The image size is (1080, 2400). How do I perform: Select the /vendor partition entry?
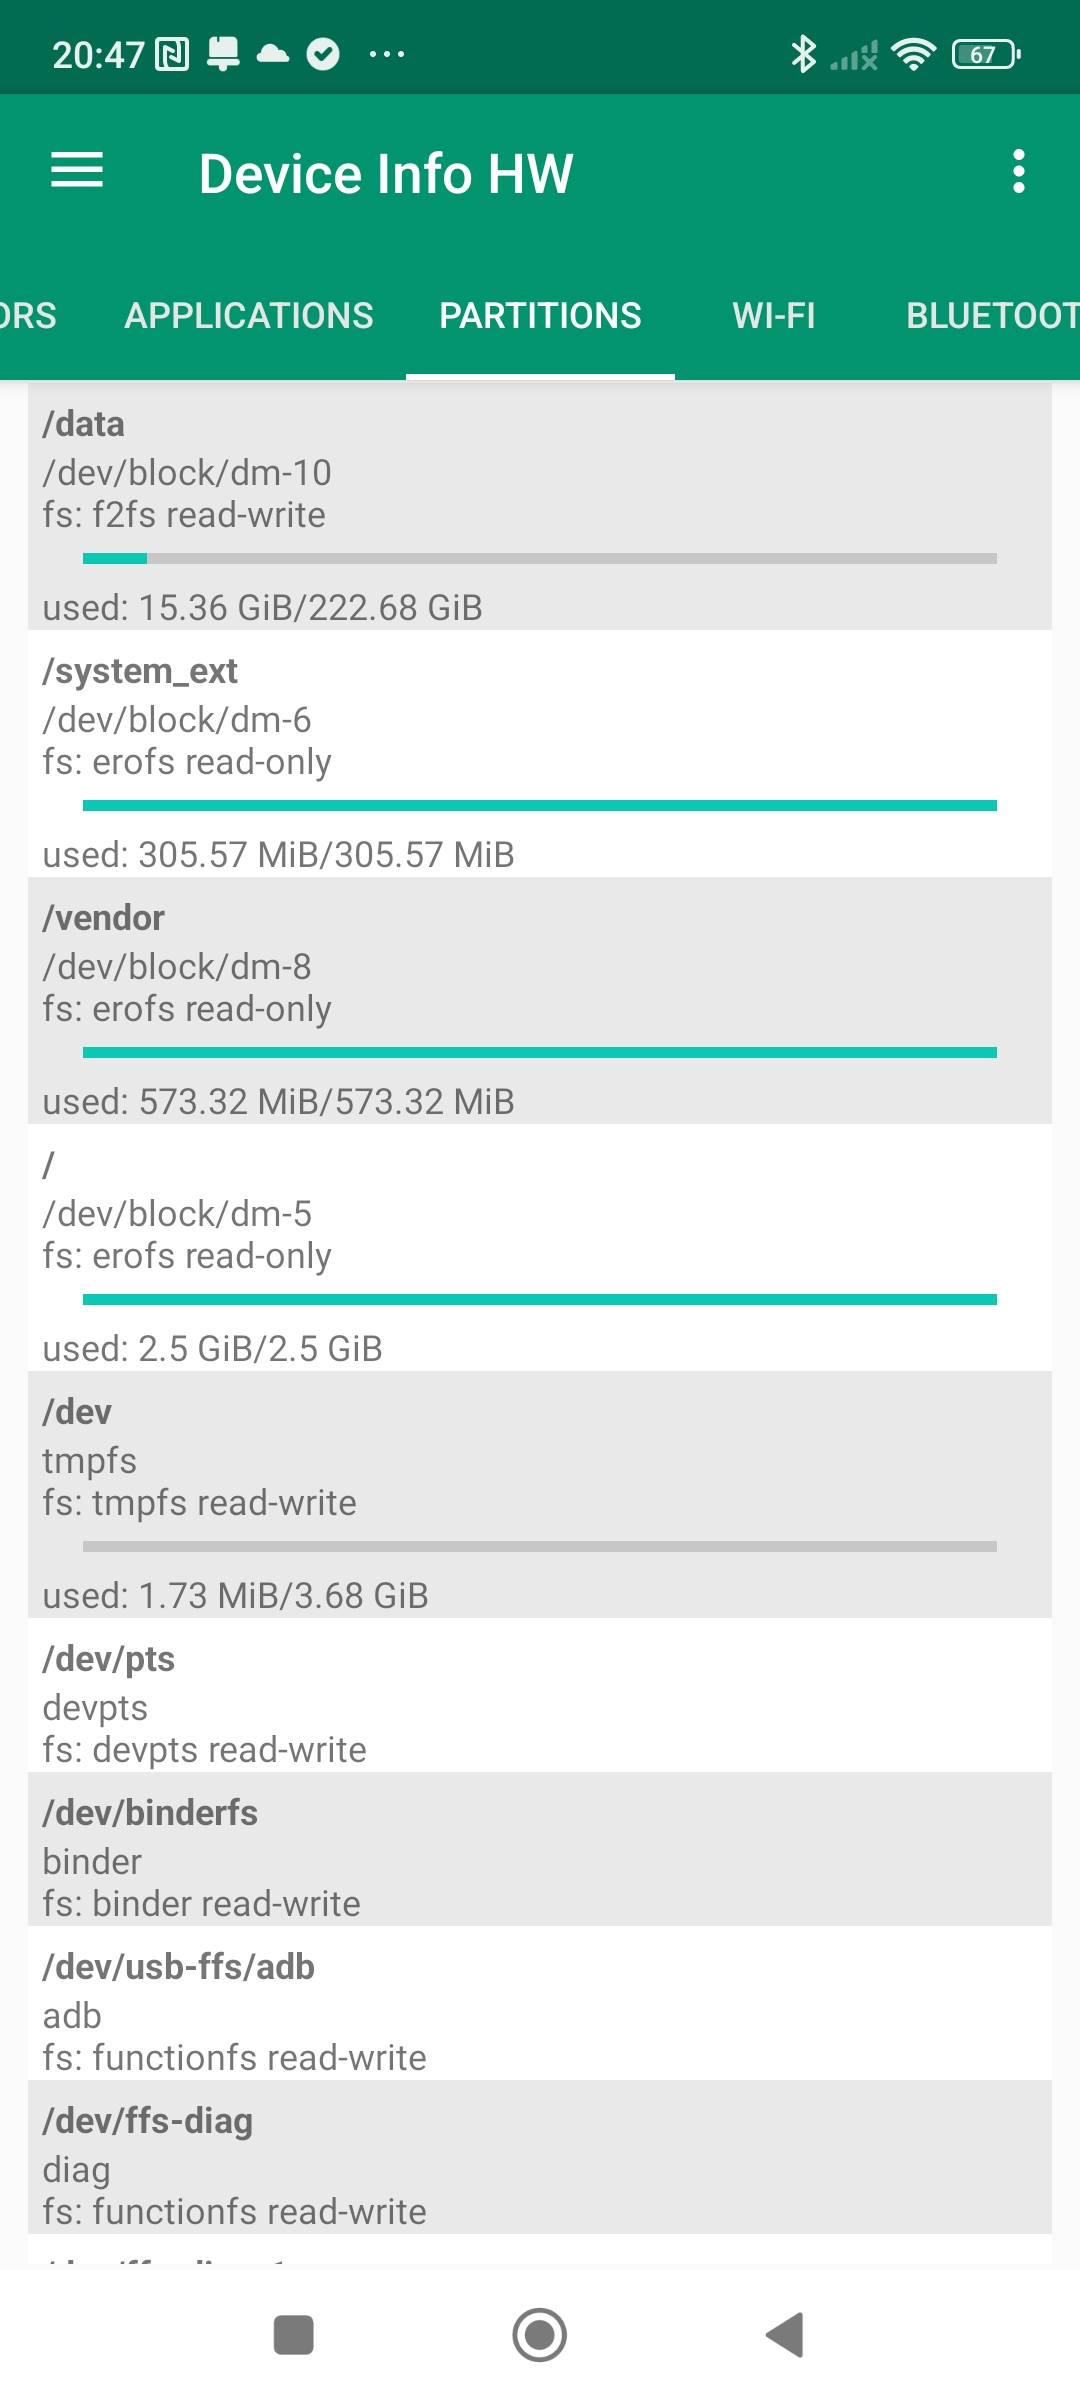tap(540, 1000)
